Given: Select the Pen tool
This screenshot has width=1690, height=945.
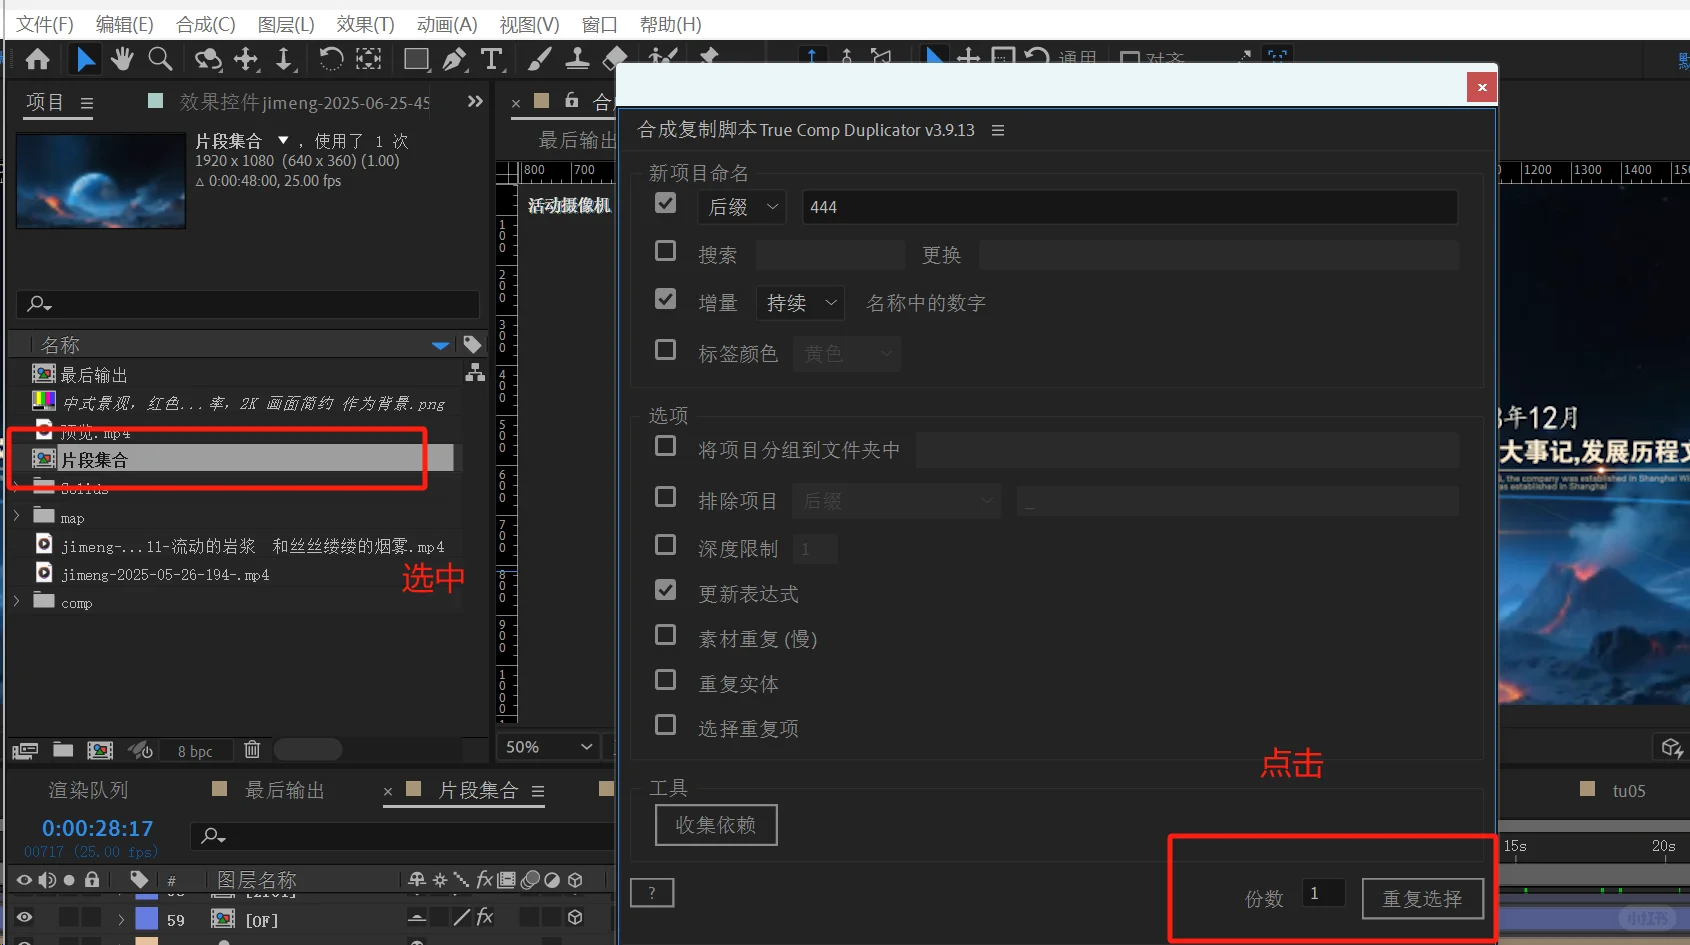Looking at the screenshot, I should click(x=455, y=59).
